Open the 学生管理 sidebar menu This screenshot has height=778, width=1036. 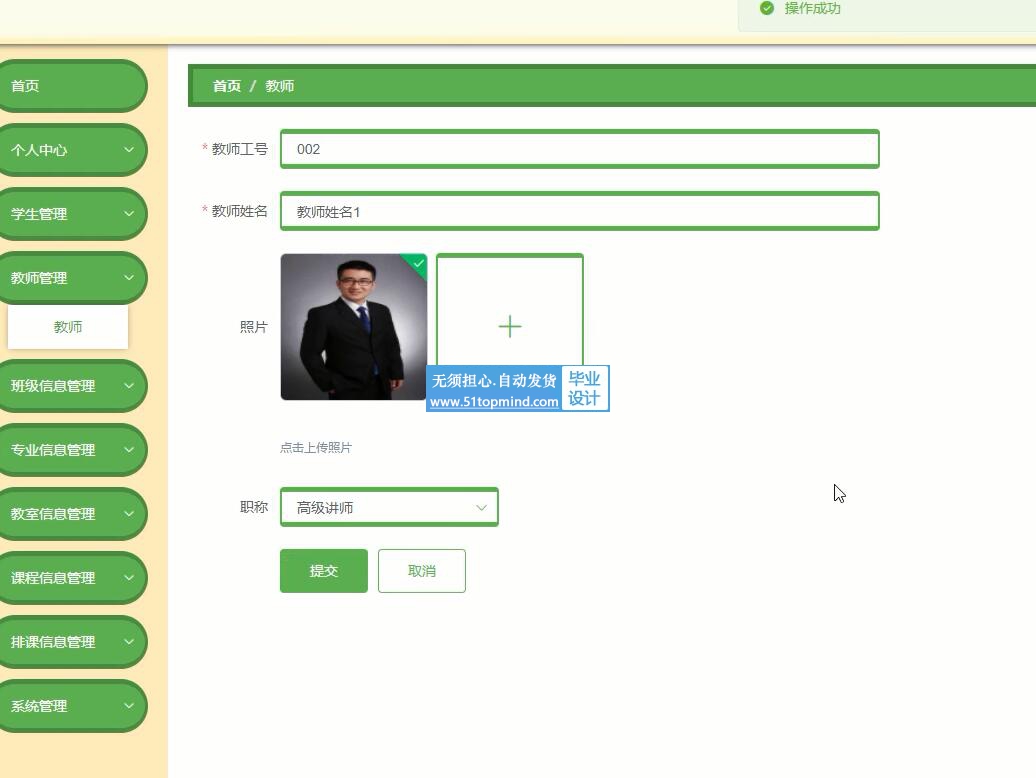pos(71,214)
